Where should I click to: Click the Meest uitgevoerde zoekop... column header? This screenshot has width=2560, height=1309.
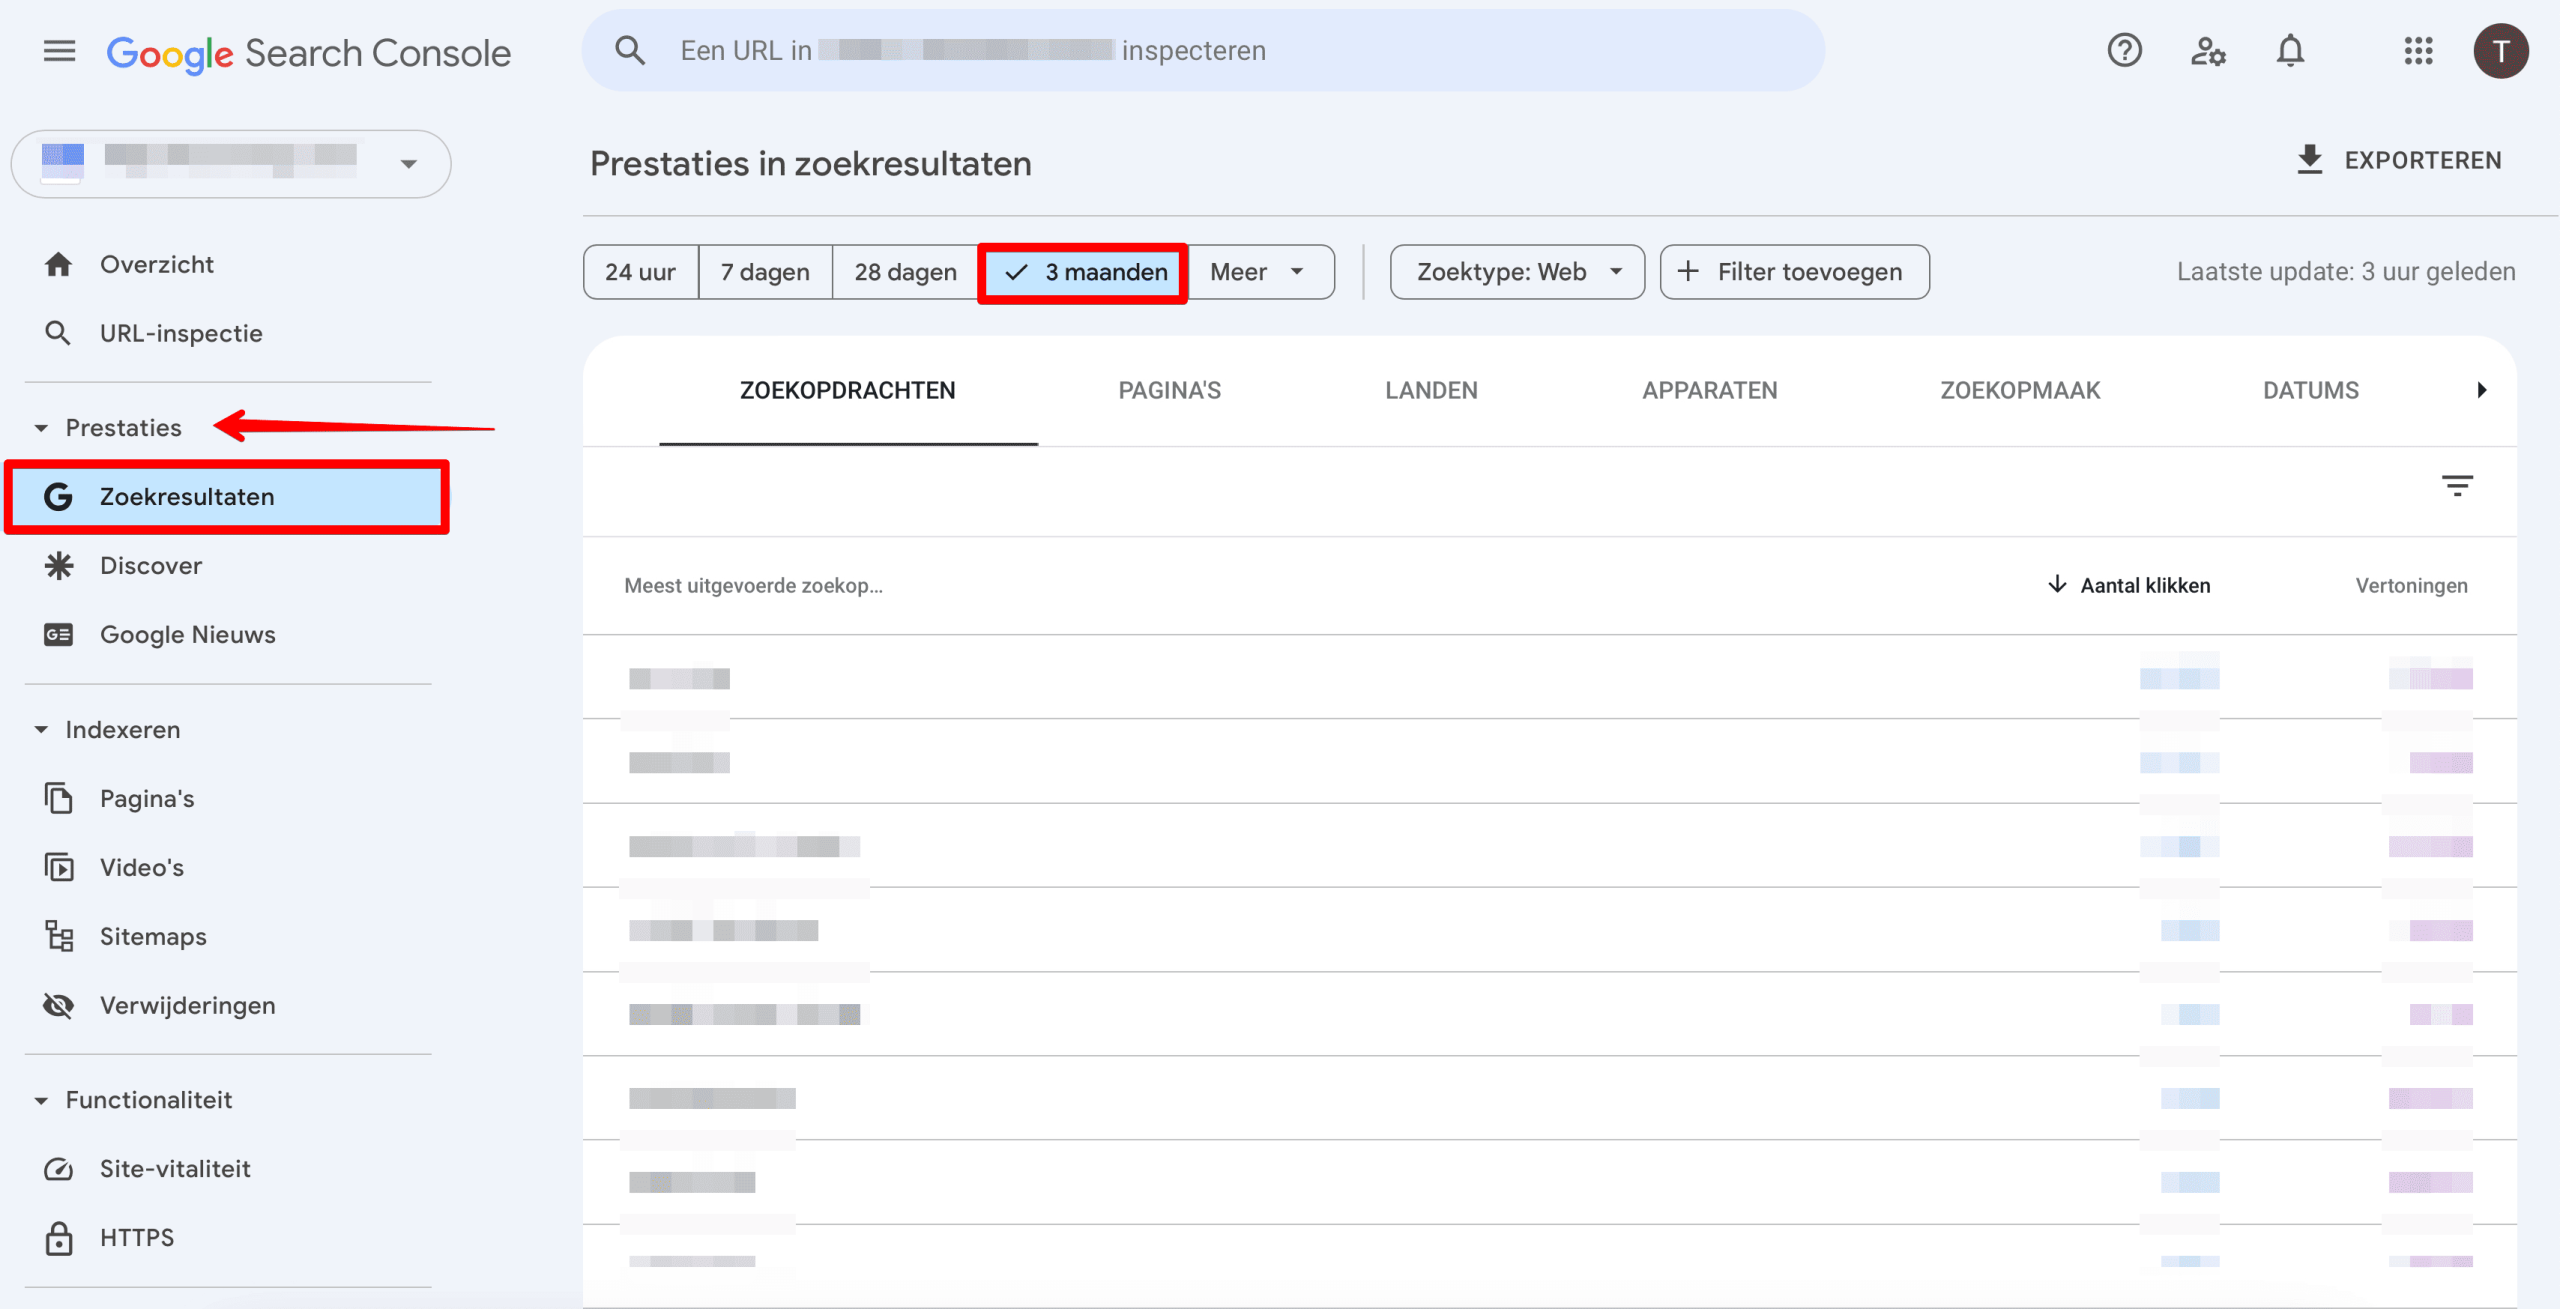click(753, 585)
